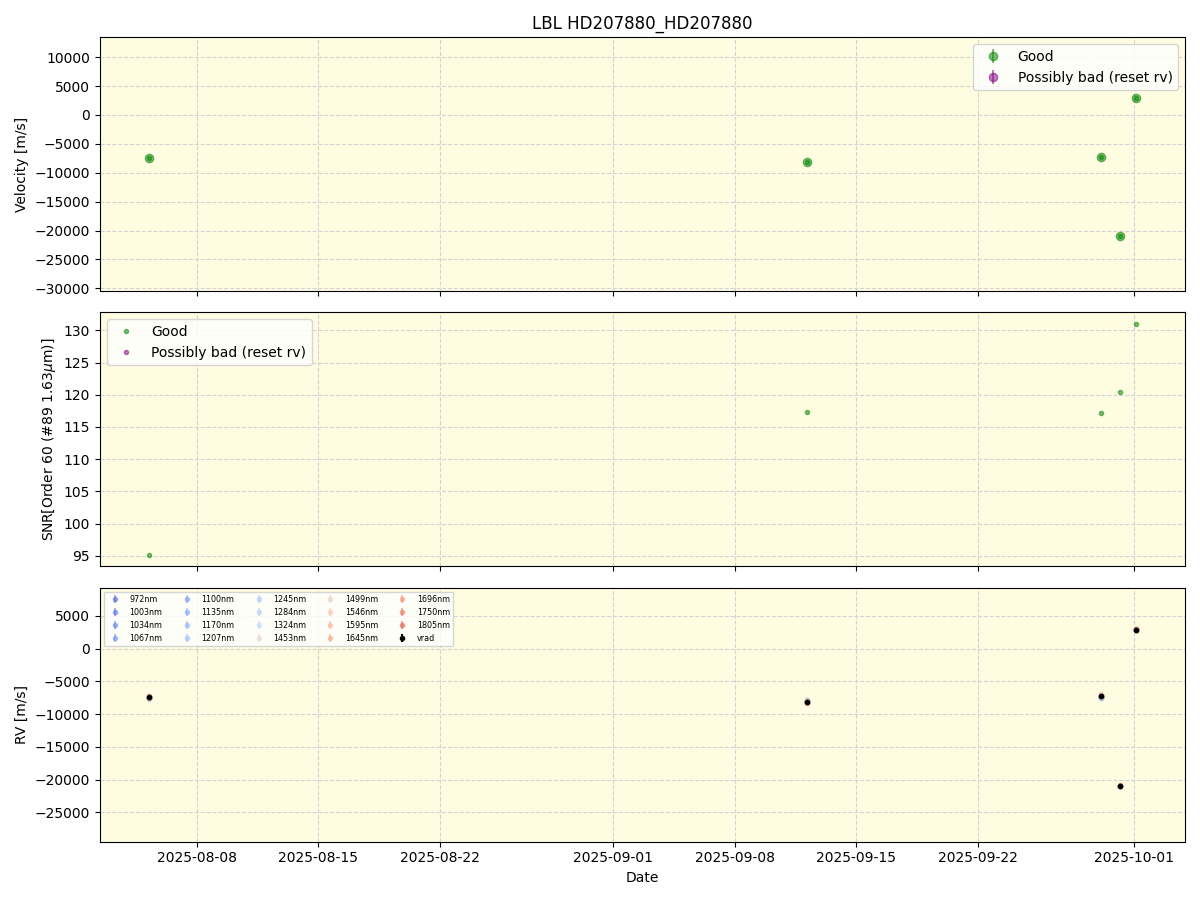Click the purple Possibly bad marker in velocity legend

tap(993, 77)
